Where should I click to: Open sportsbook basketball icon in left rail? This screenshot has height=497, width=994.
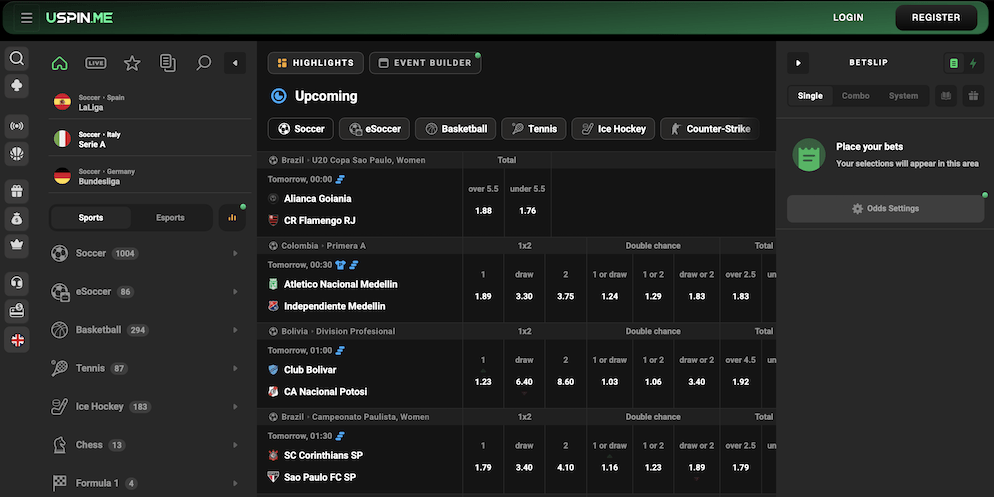(17, 153)
